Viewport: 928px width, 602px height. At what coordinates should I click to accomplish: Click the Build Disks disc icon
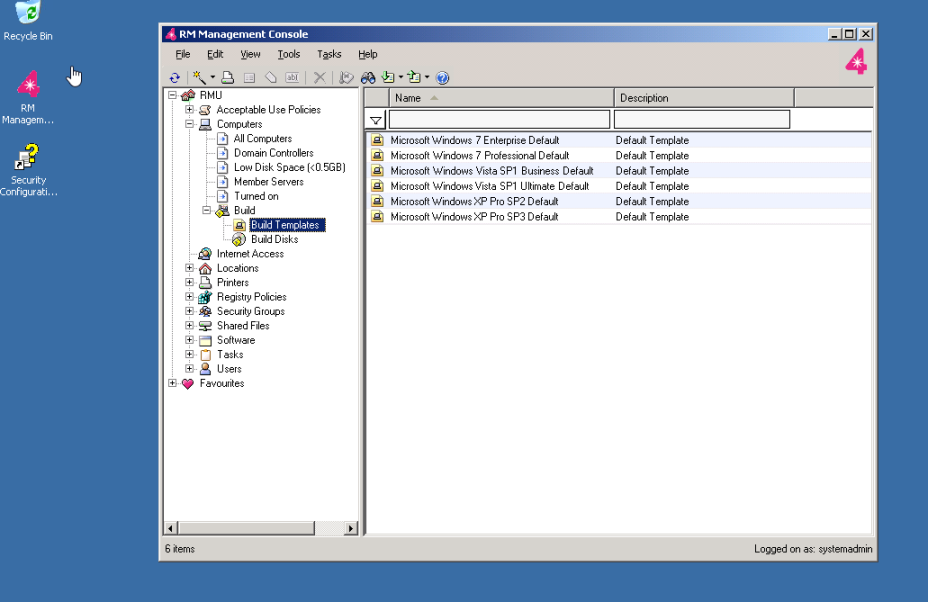(239, 239)
